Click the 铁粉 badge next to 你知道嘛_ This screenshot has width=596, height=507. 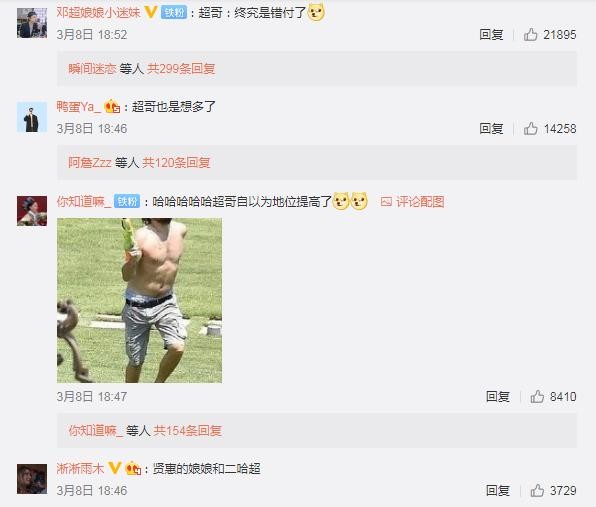point(127,201)
